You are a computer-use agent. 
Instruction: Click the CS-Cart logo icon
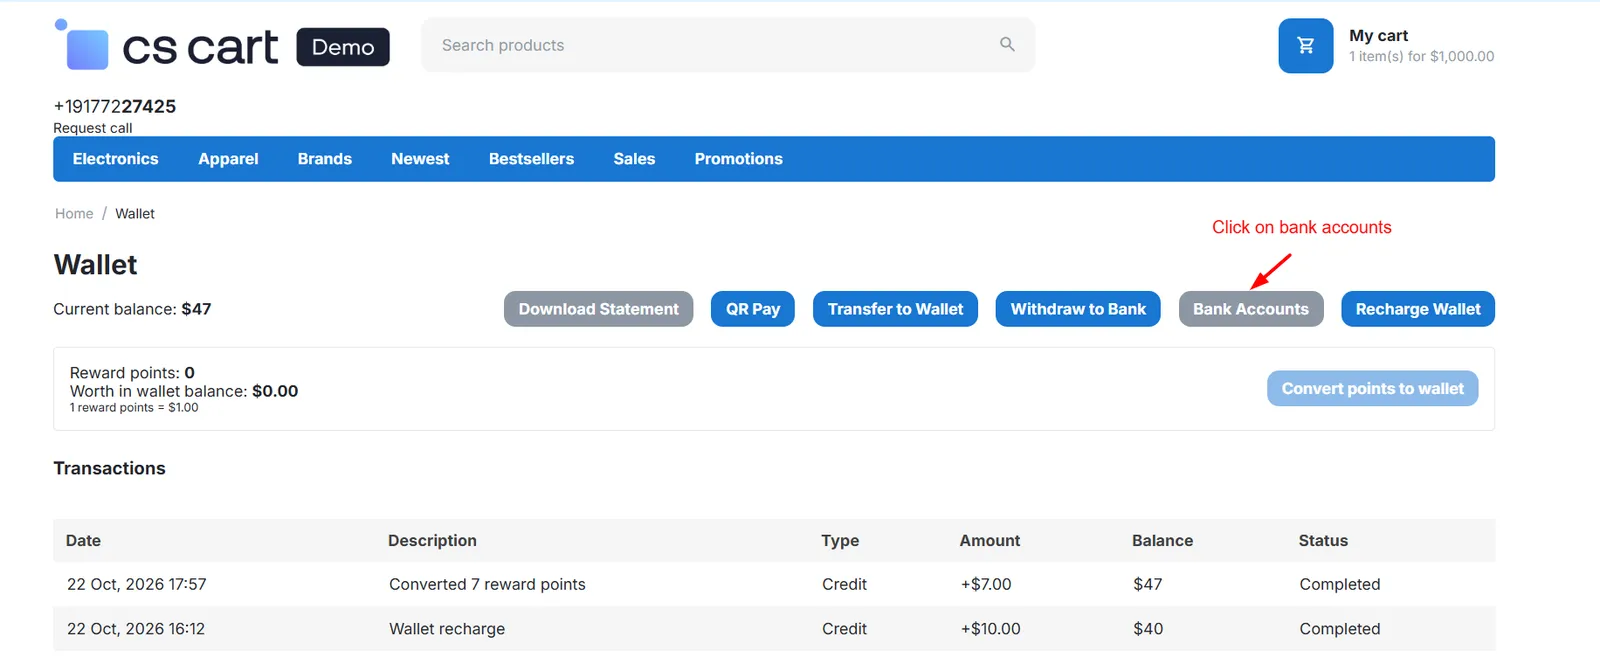click(x=82, y=45)
